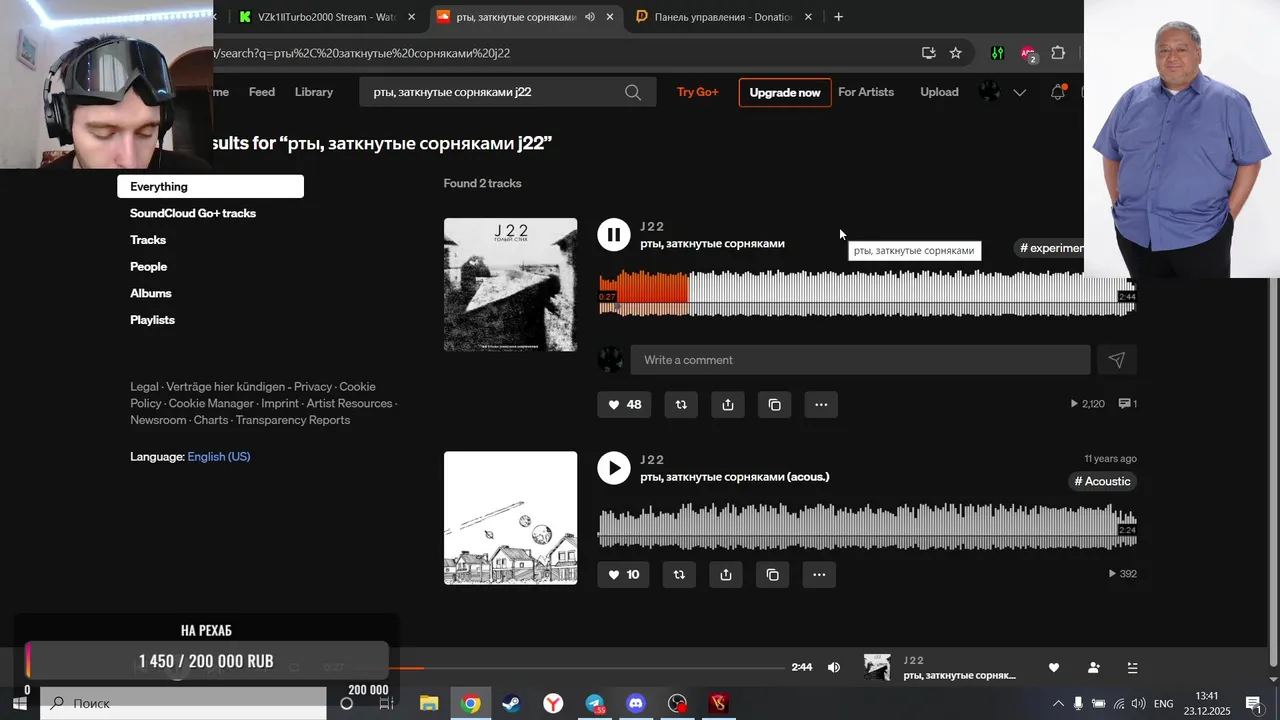The width and height of the screenshot is (1280, 720).
Task: Open bottom player track artwork thumbnail
Action: pos(877,668)
